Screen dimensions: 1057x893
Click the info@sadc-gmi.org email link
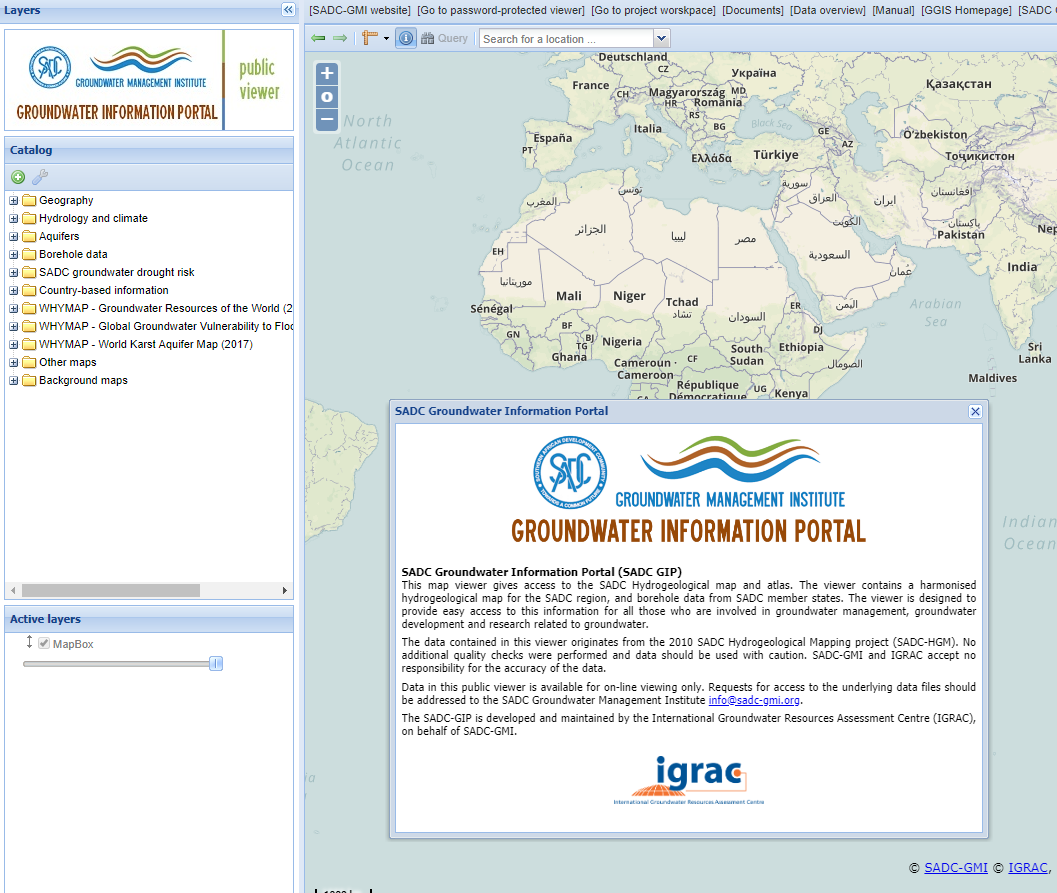(754, 700)
